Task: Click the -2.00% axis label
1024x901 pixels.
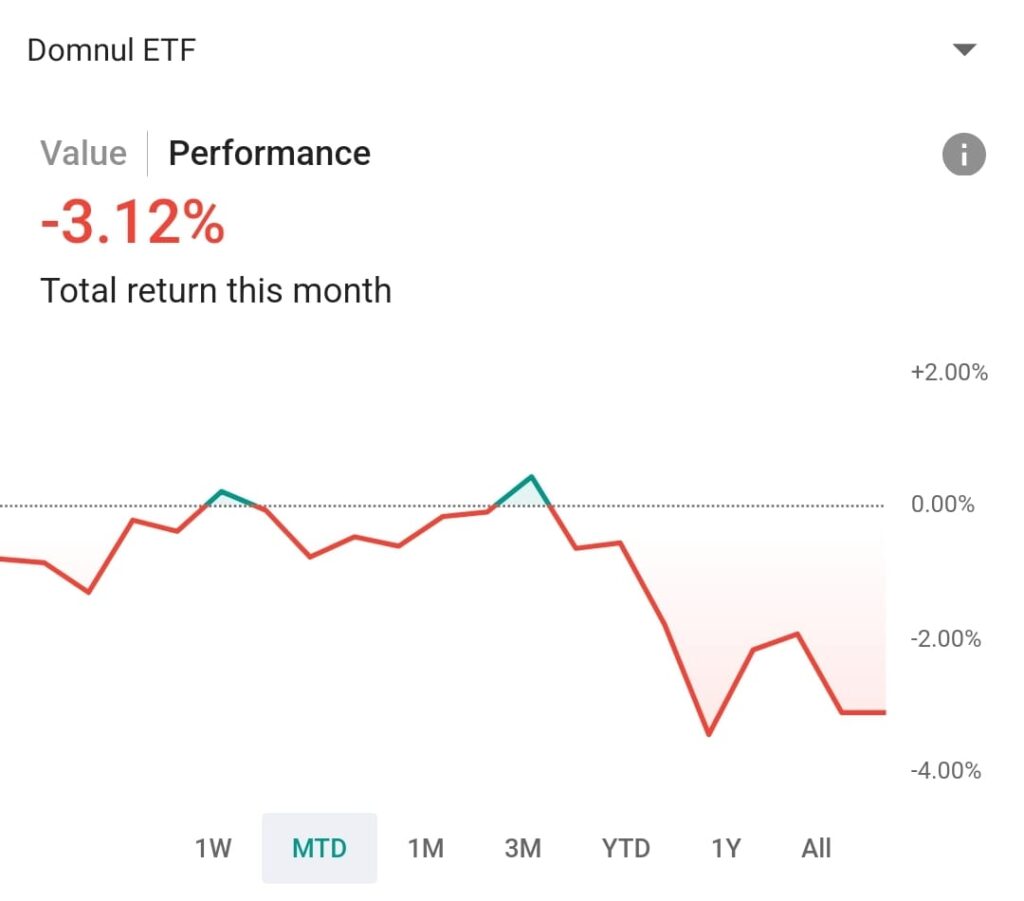Action: pos(946,639)
